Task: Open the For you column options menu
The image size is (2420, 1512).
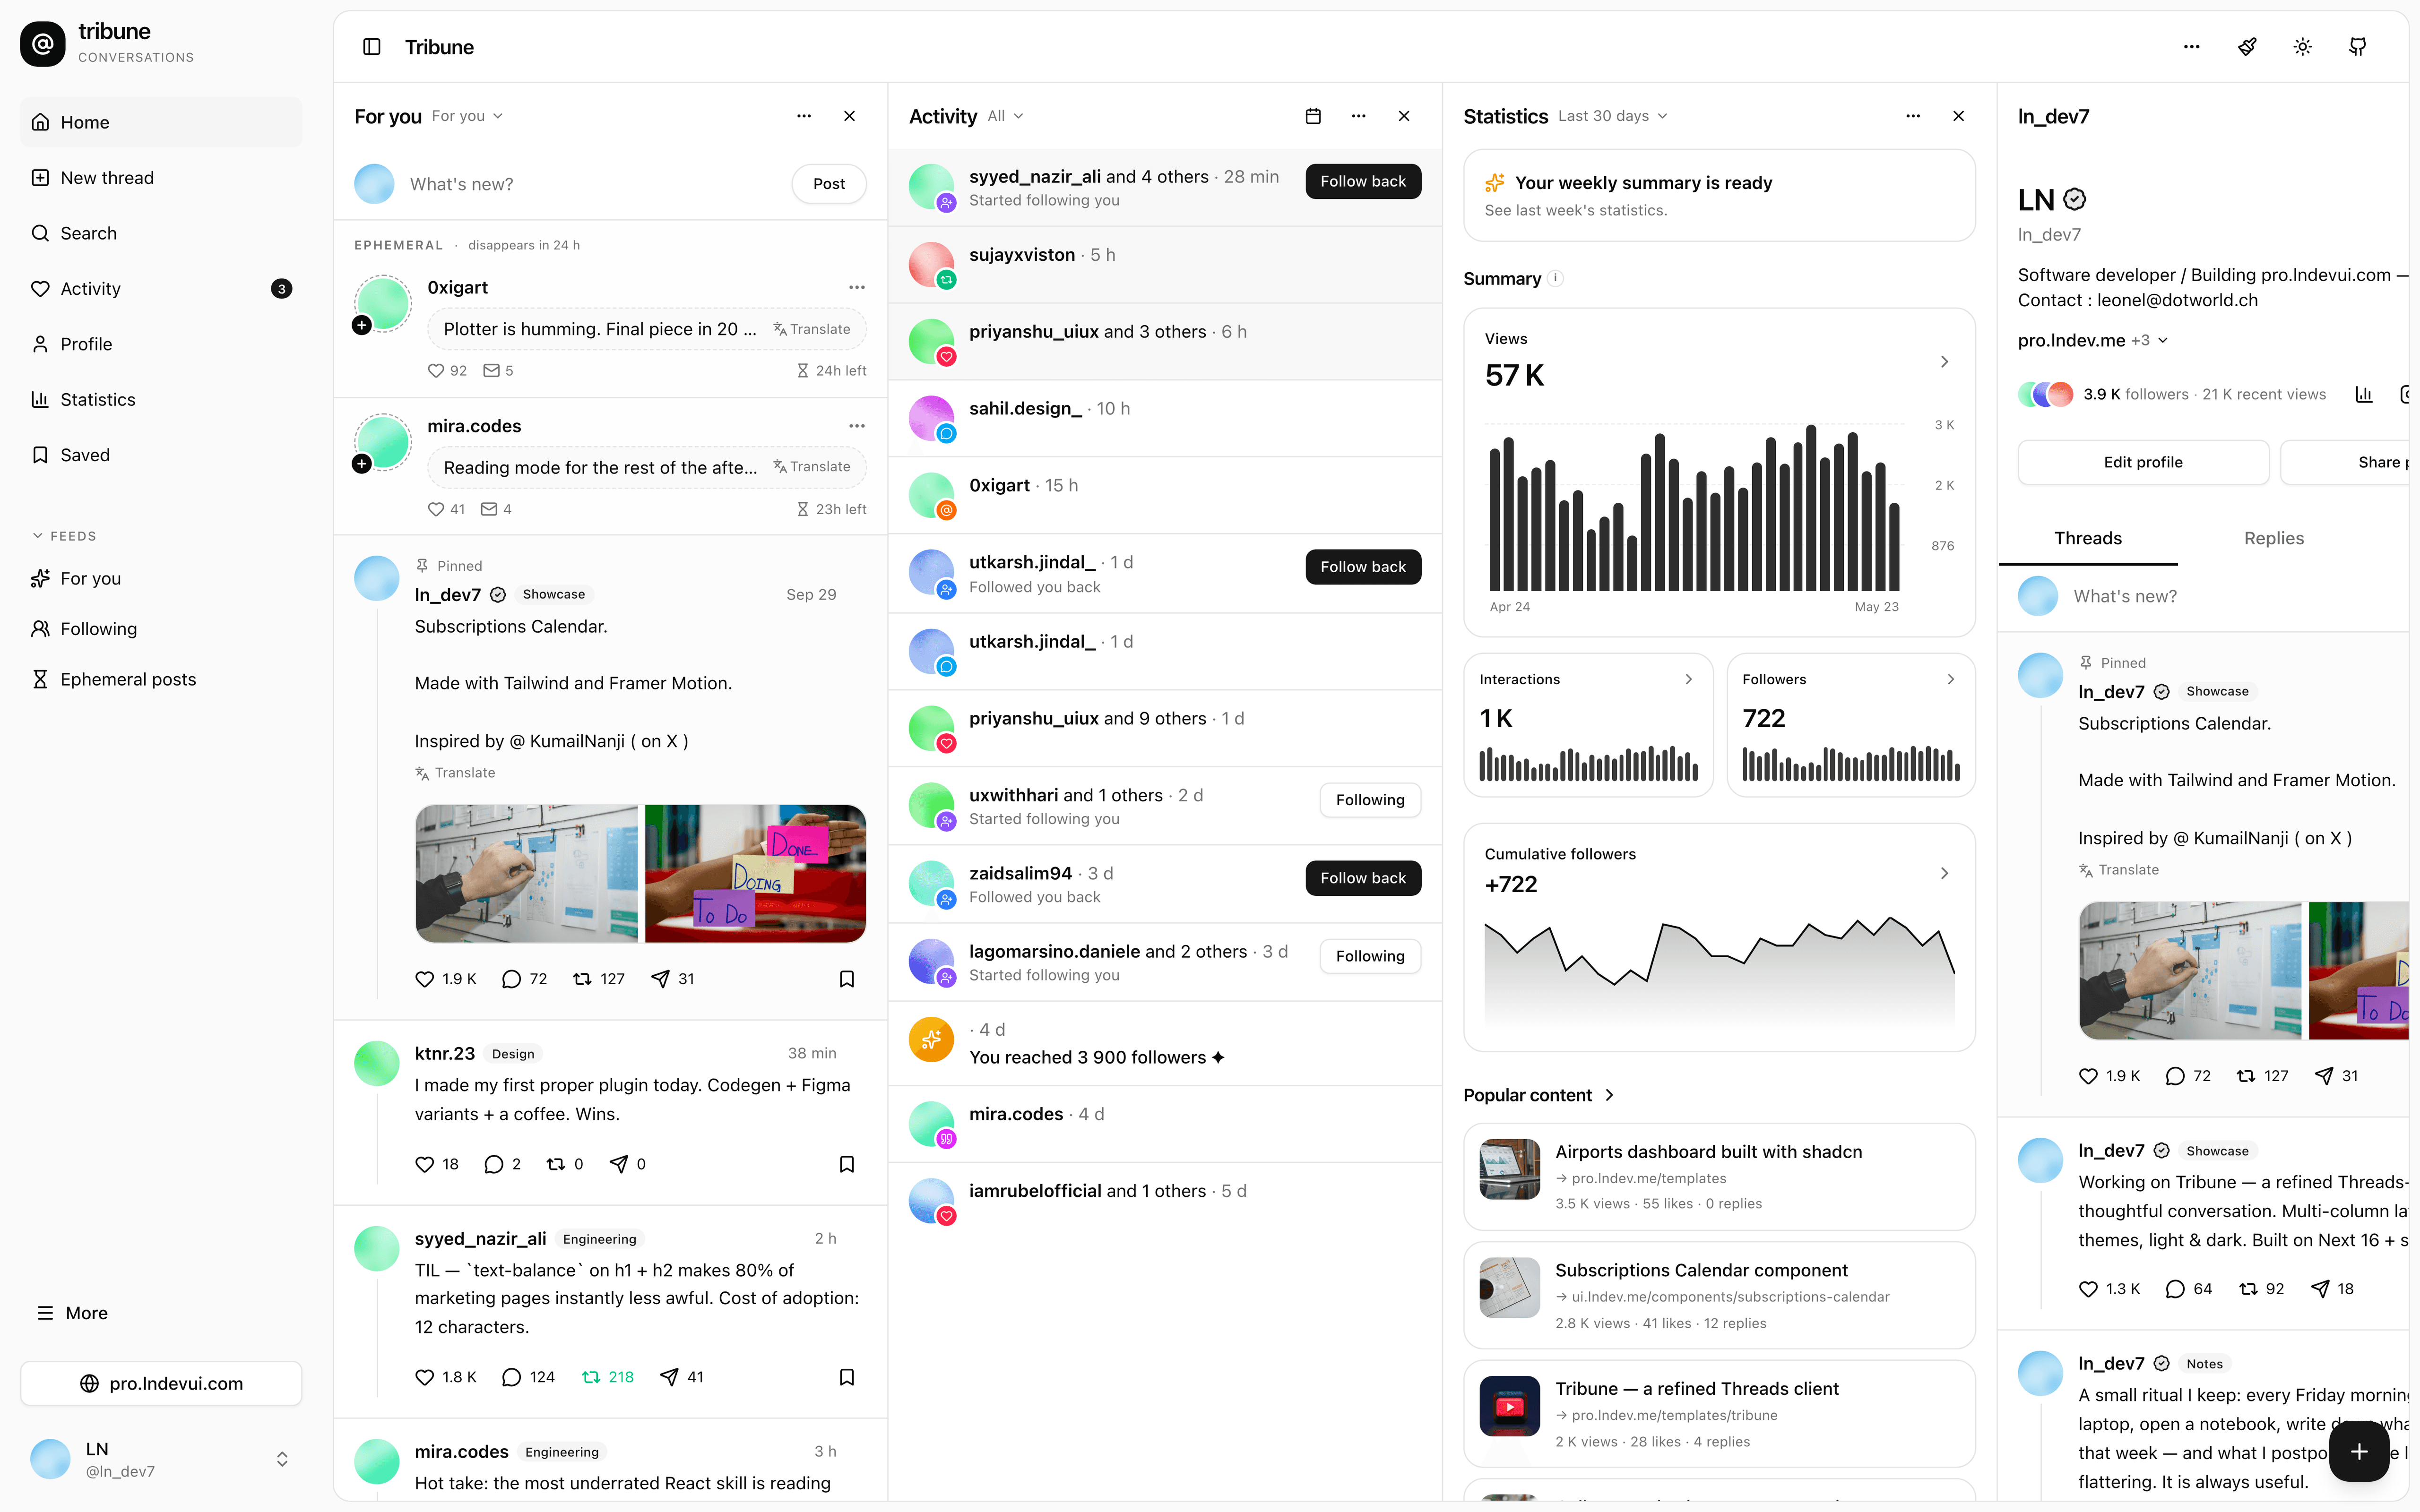Action: [x=804, y=116]
